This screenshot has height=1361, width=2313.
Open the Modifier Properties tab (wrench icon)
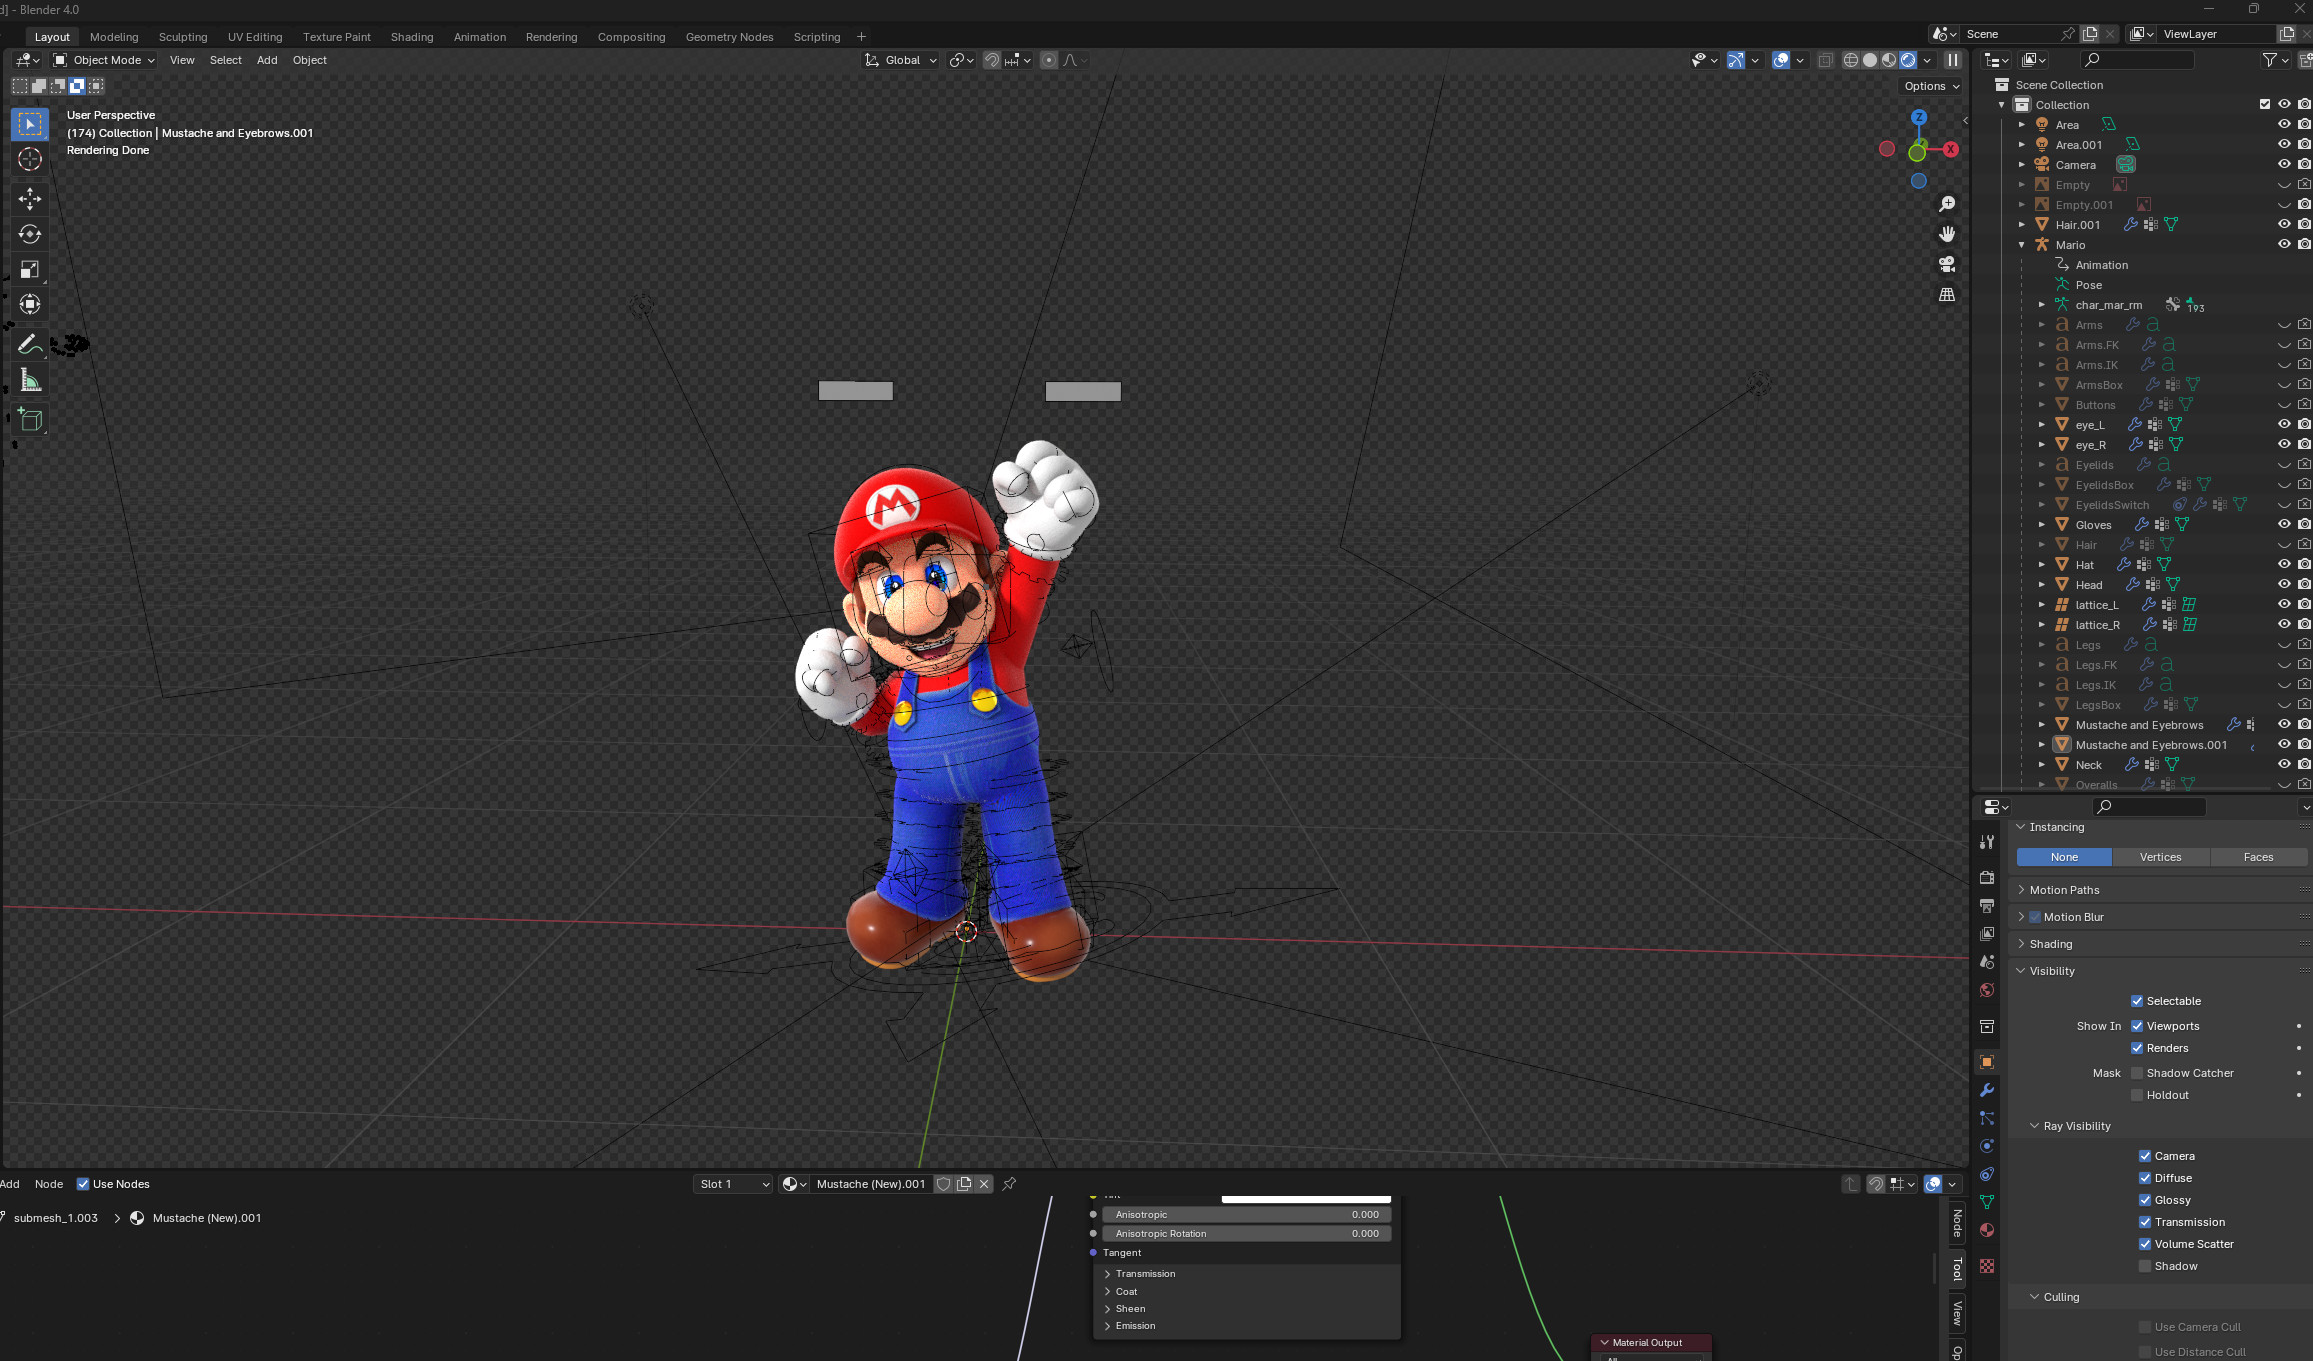(1986, 1089)
